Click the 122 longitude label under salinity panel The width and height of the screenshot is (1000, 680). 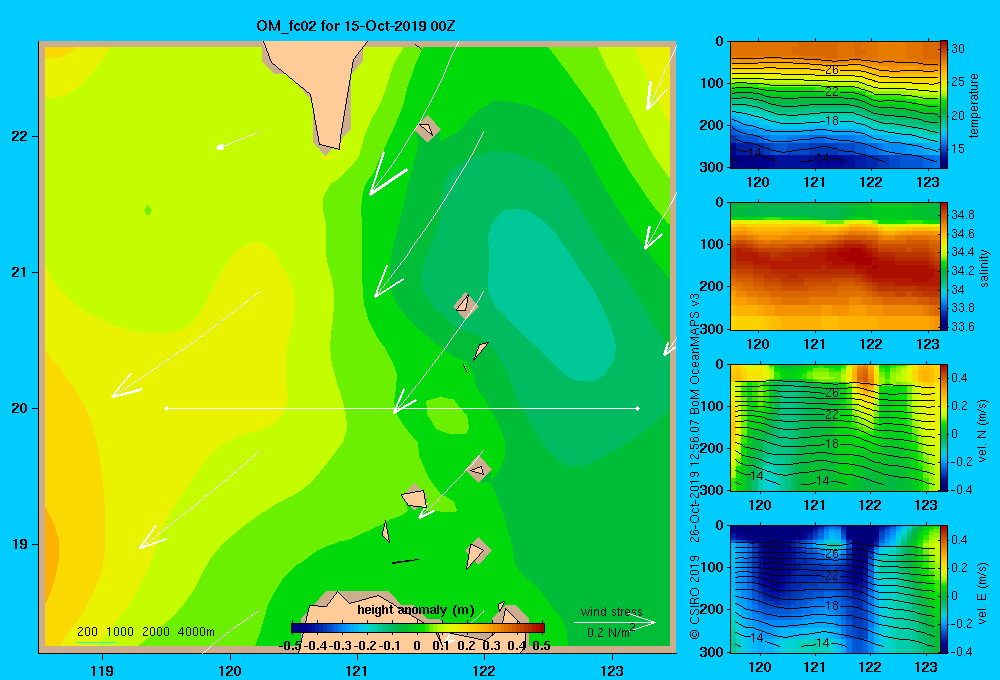point(871,344)
